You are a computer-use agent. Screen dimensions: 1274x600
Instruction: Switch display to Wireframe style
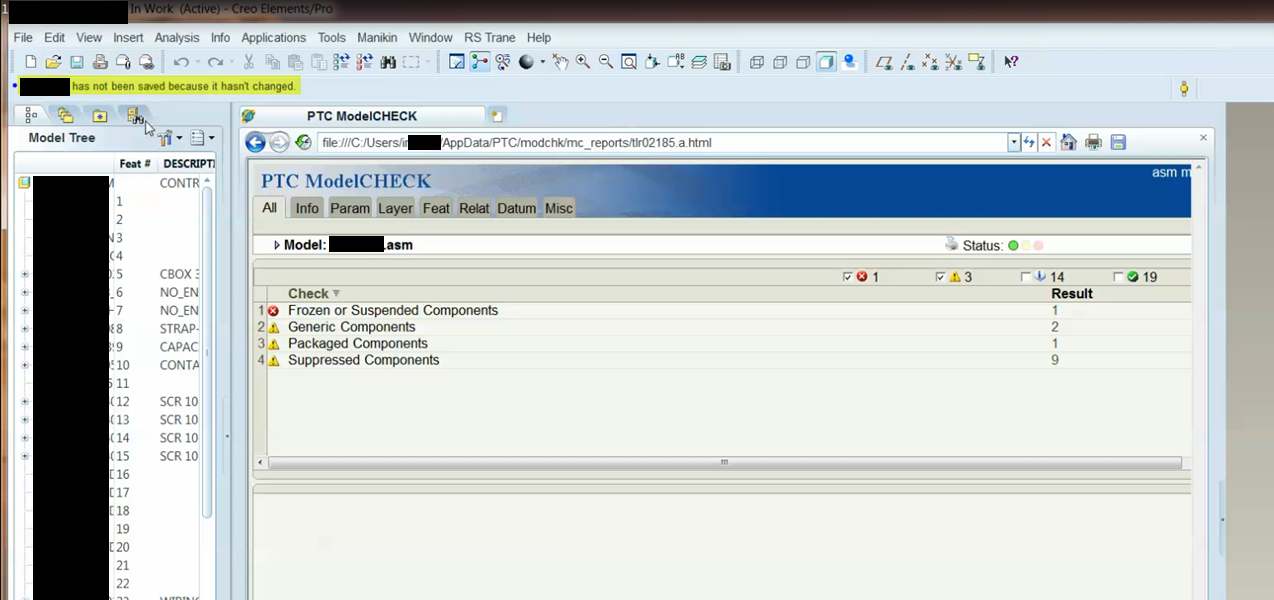click(757, 62)
